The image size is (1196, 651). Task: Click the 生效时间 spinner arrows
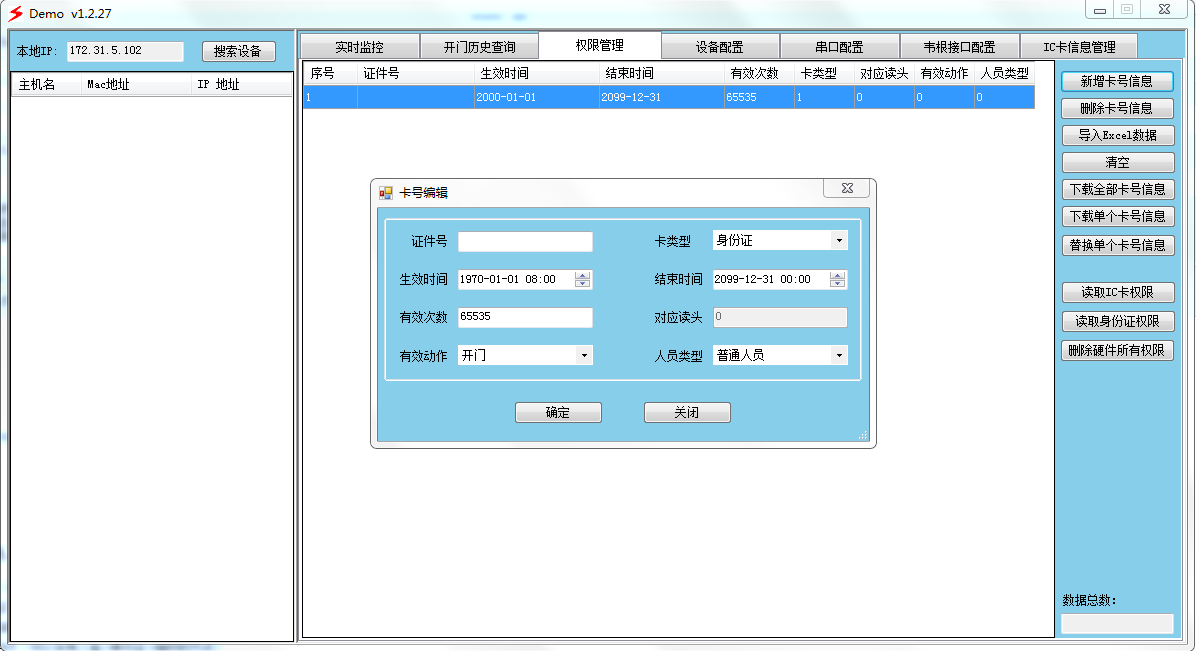coord(583,280)
